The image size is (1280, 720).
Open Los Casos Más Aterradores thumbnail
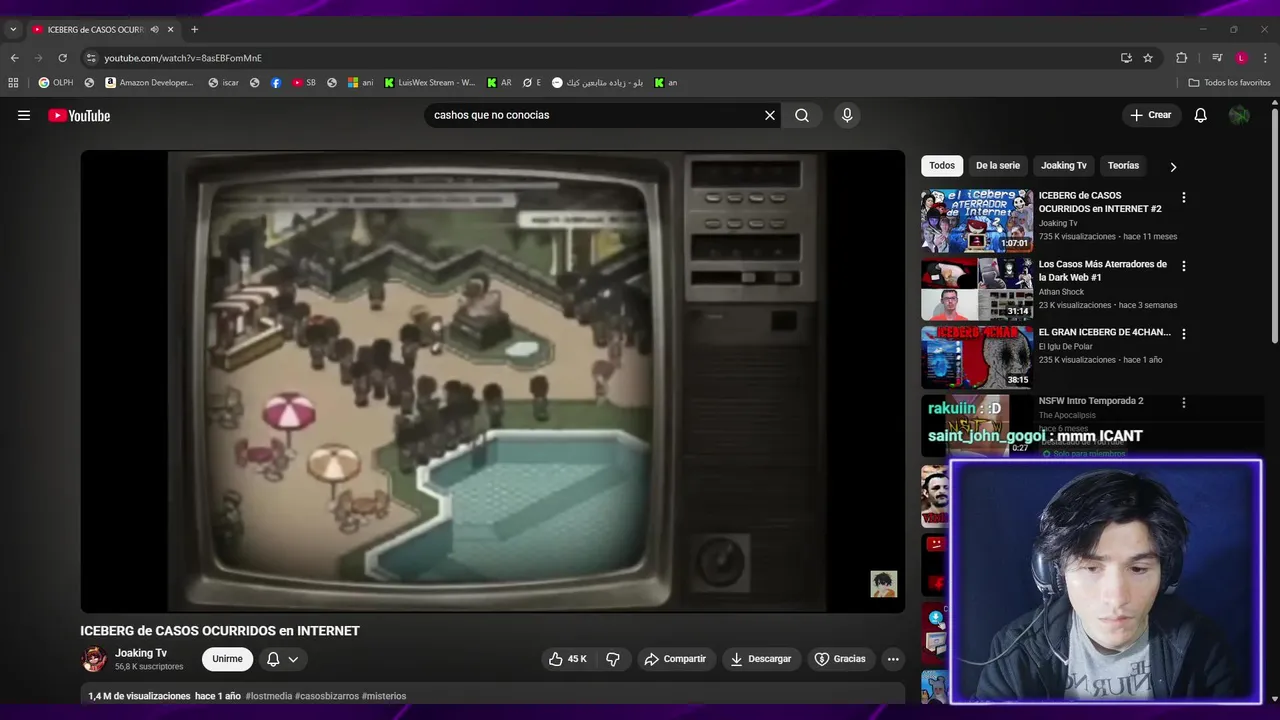[x=977, y=288]
